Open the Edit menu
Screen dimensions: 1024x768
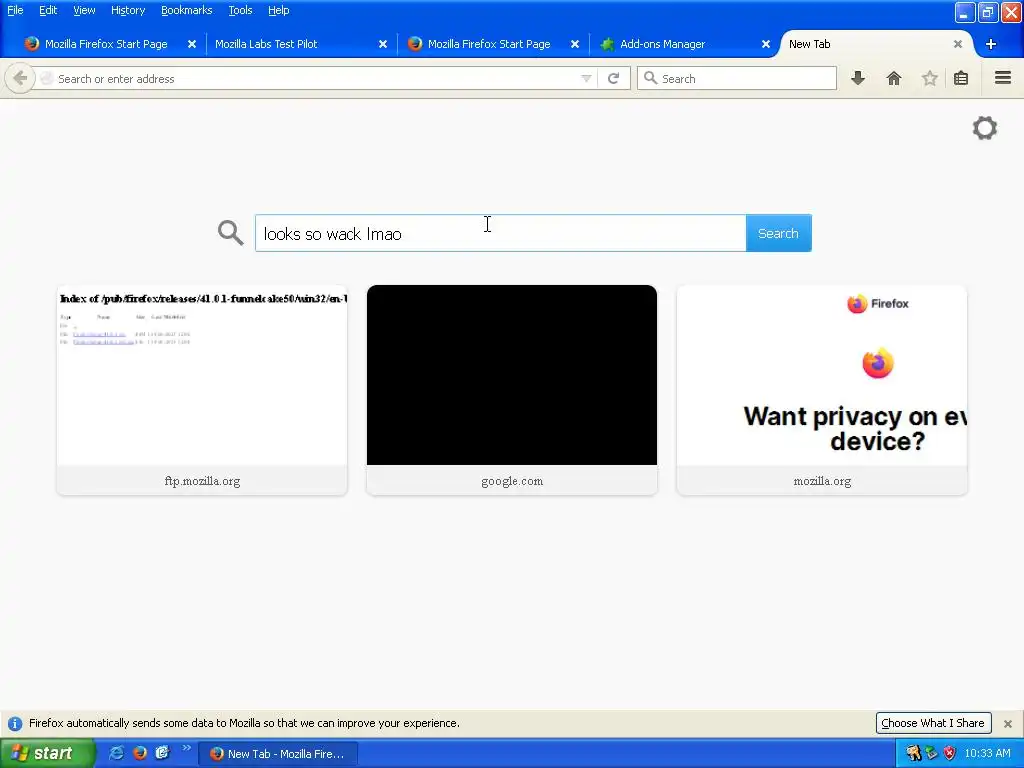pyautogui.click(x=48, y=10)
